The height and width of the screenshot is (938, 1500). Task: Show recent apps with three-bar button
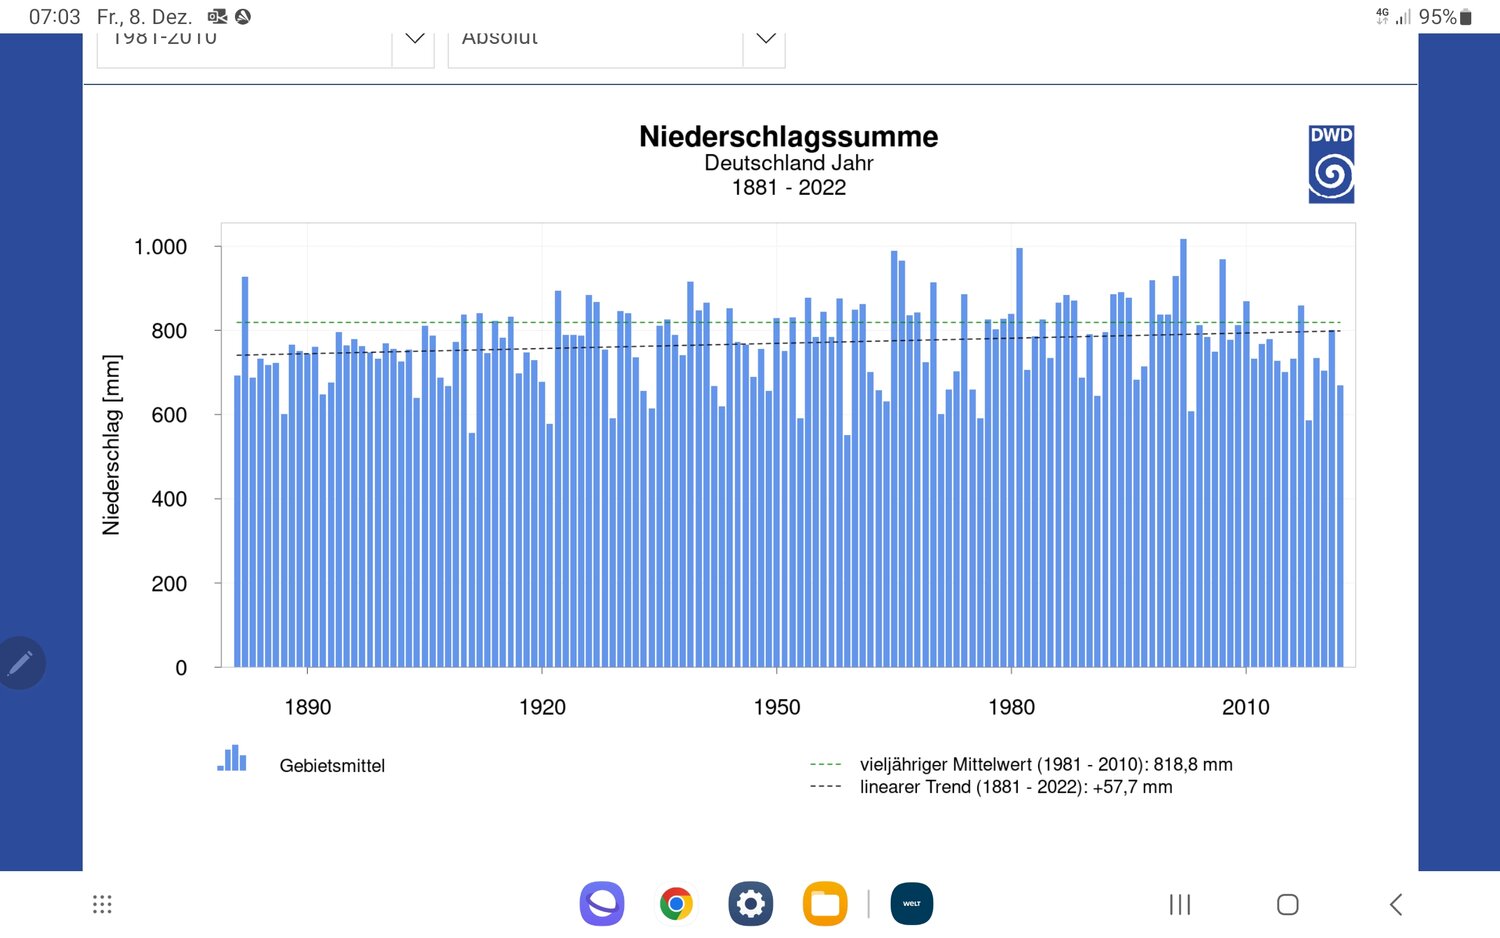(x=1180, y=904)
